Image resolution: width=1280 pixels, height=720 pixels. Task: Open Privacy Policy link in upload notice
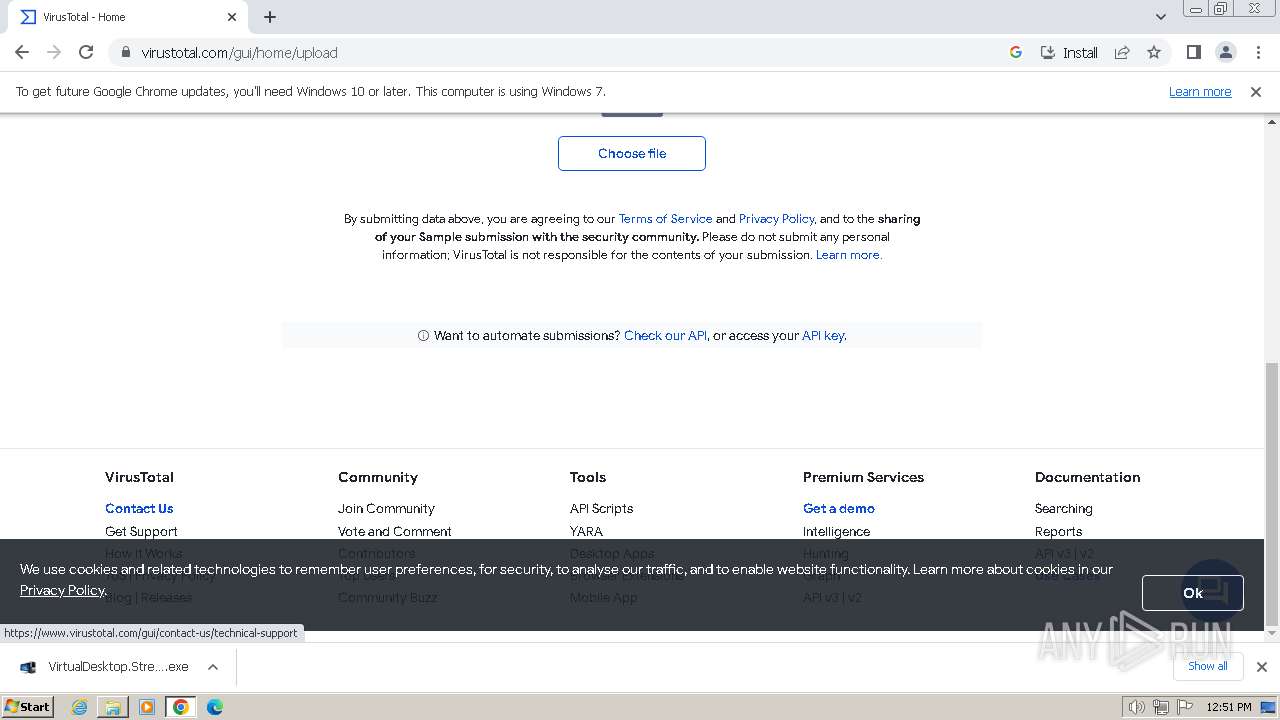coord(776,218)
